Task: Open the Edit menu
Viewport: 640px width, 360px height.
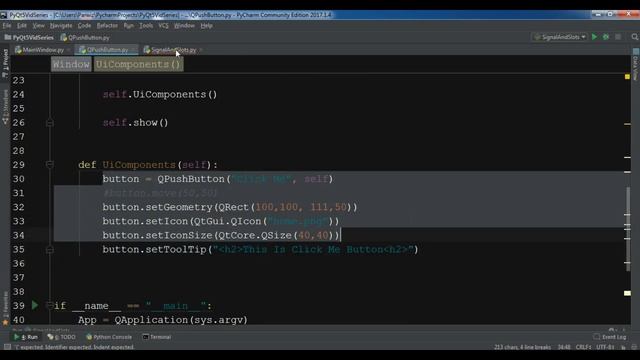Action: (22, 25)
